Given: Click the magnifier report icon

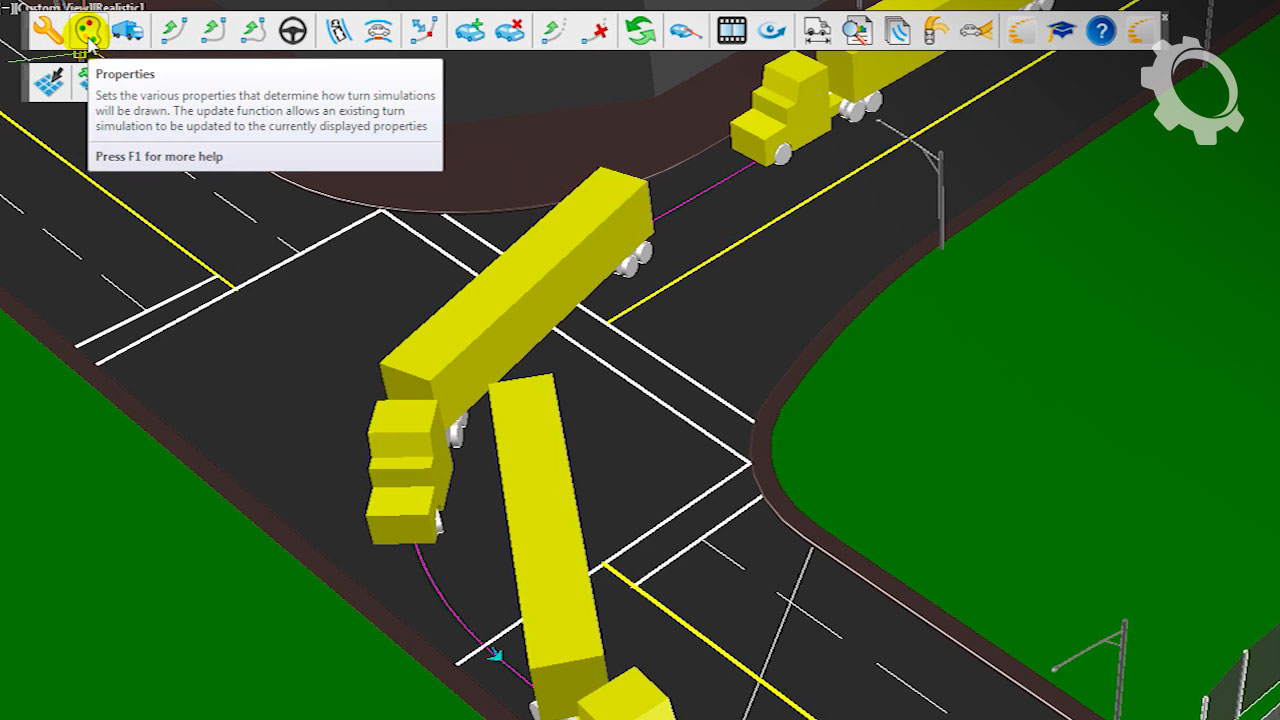Looking at the screenshot, I should [857, 31].
